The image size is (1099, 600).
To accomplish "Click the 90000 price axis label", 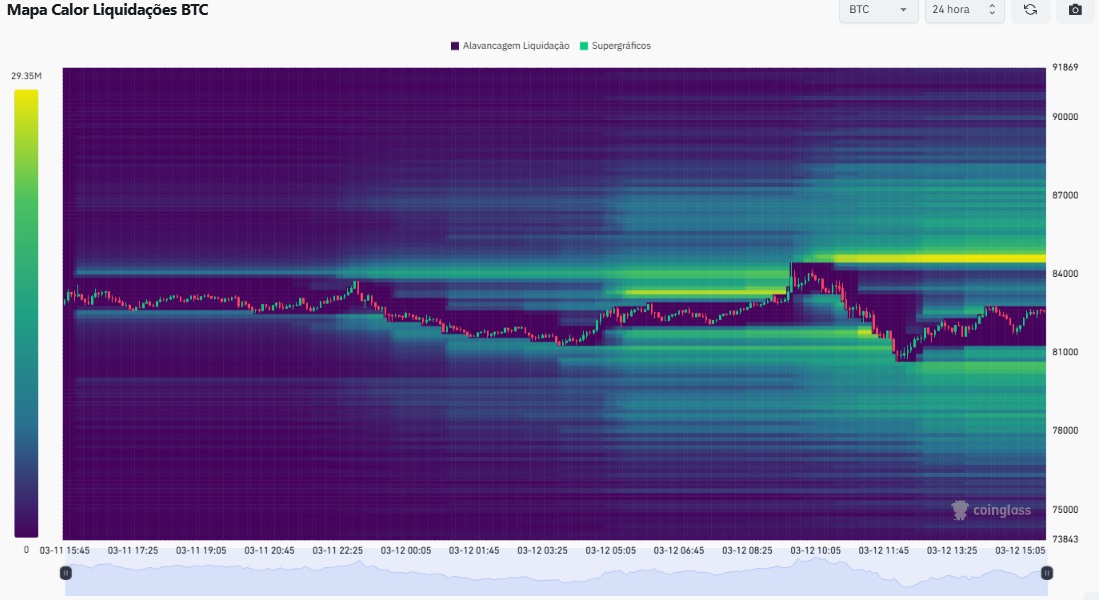I will 1064,116.
